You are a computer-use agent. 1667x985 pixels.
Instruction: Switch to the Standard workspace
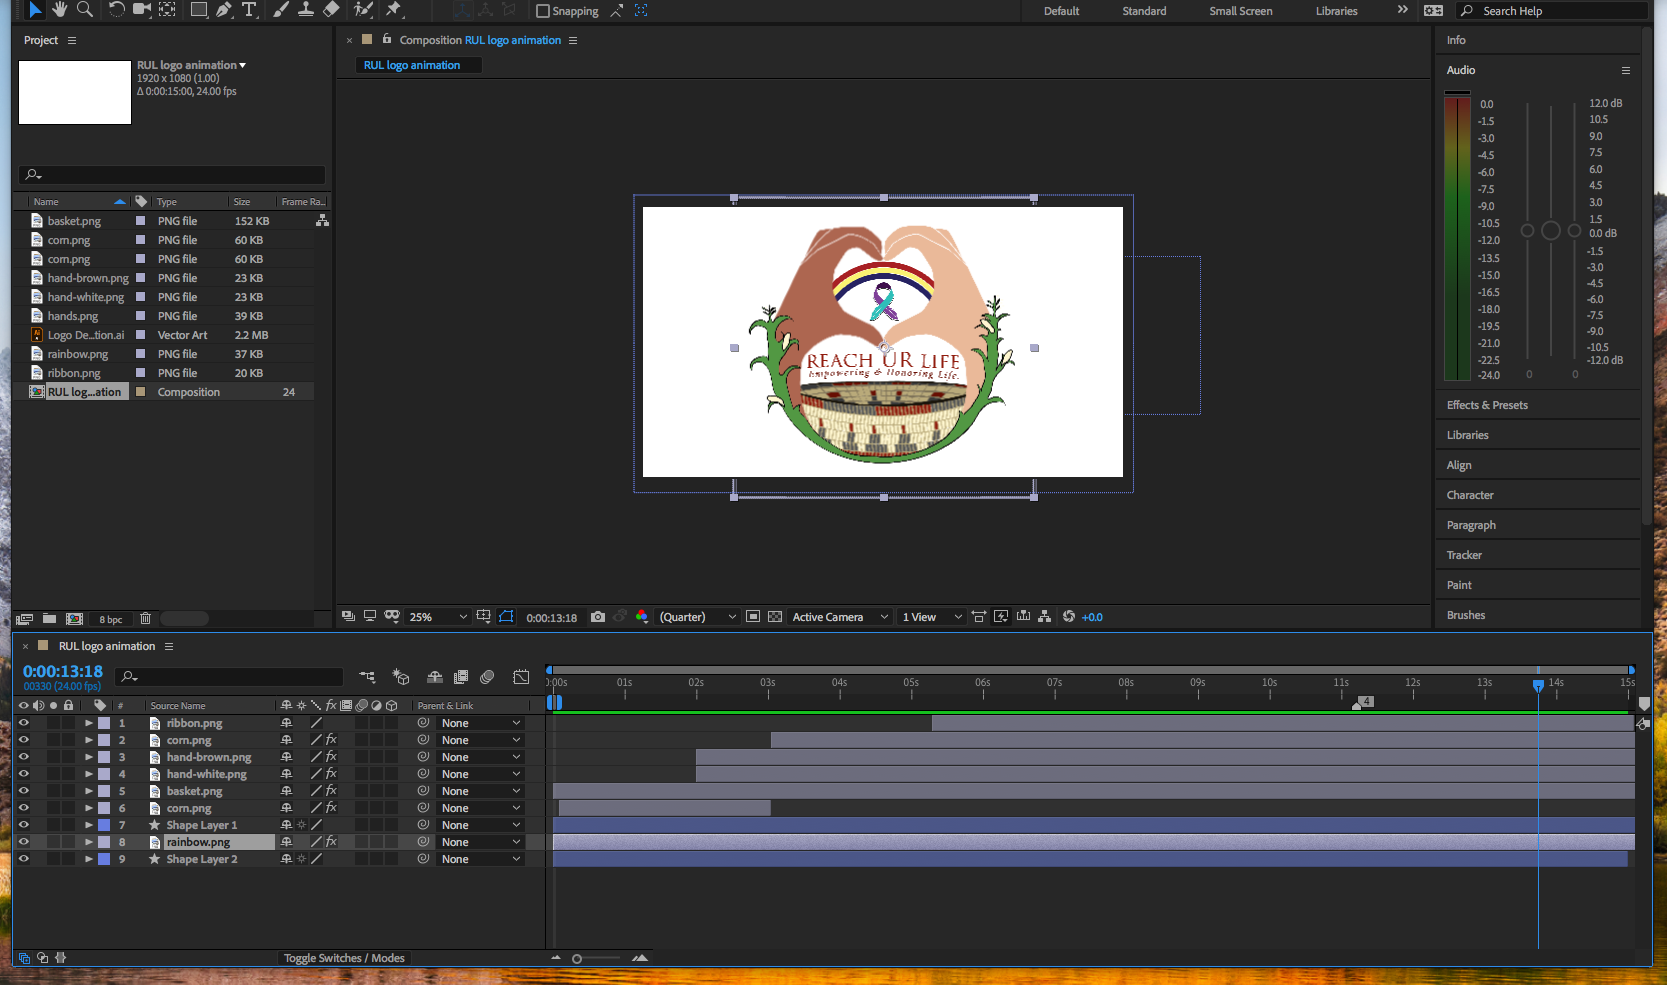tap(1144, 11)
